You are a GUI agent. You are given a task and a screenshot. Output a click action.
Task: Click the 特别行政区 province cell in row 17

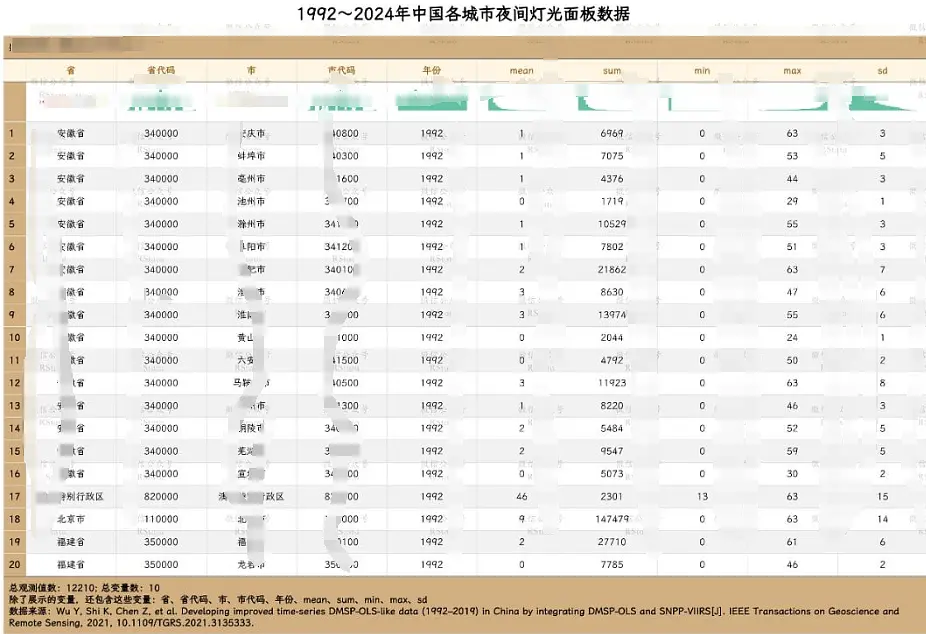tap(71, 496)
